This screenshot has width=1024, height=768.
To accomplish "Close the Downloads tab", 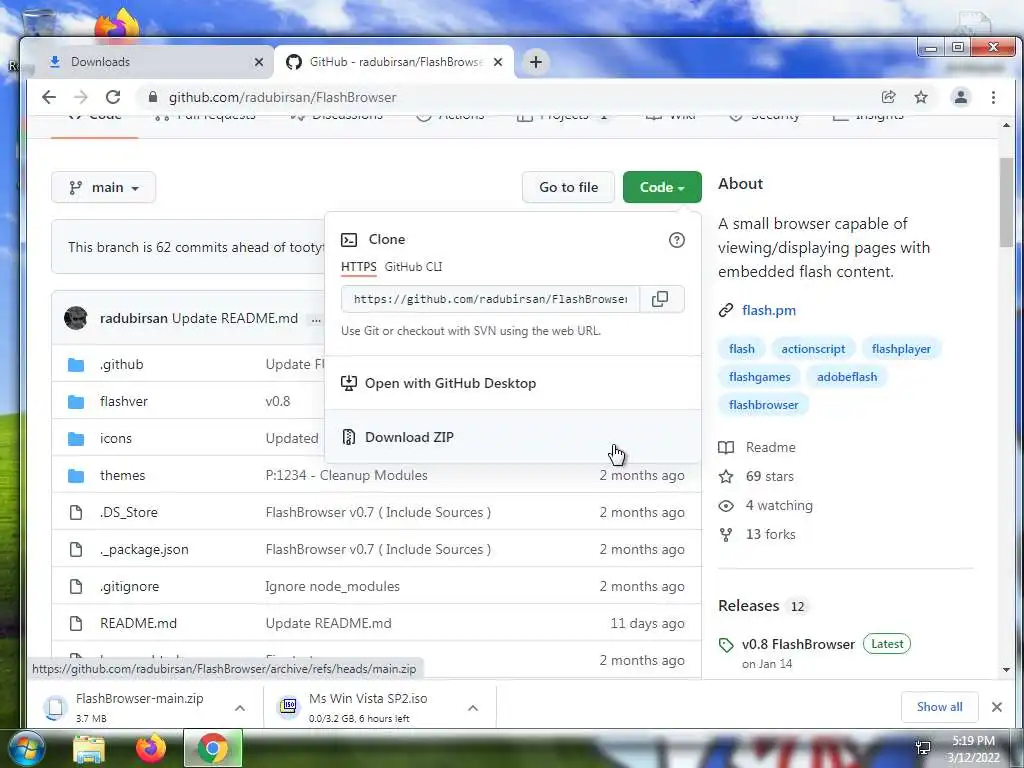I will [x=259, y=62].
